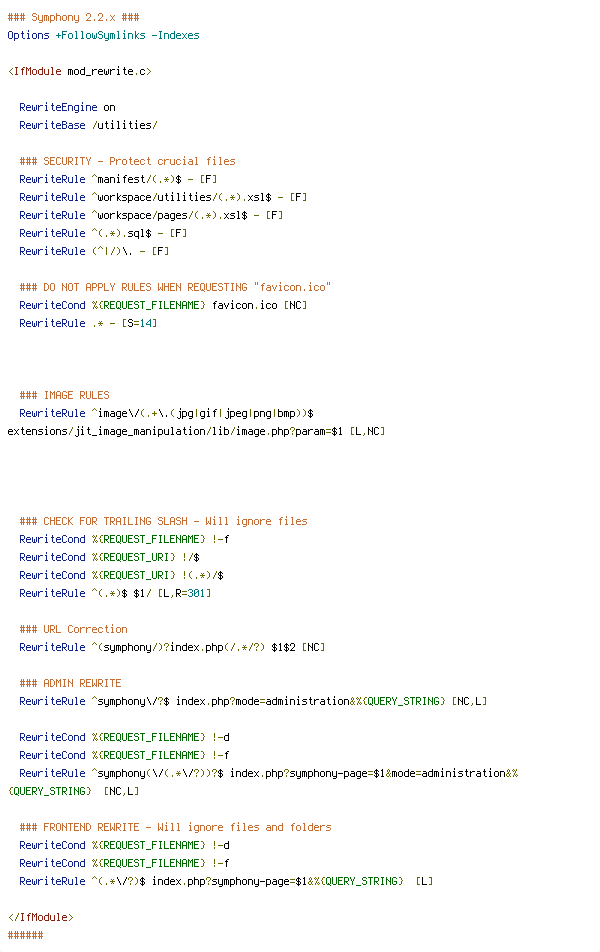The height and width of the screenshot is (952, 600).
Task: Click the "RewriteEngine on" line
Action: click(67, 107)
